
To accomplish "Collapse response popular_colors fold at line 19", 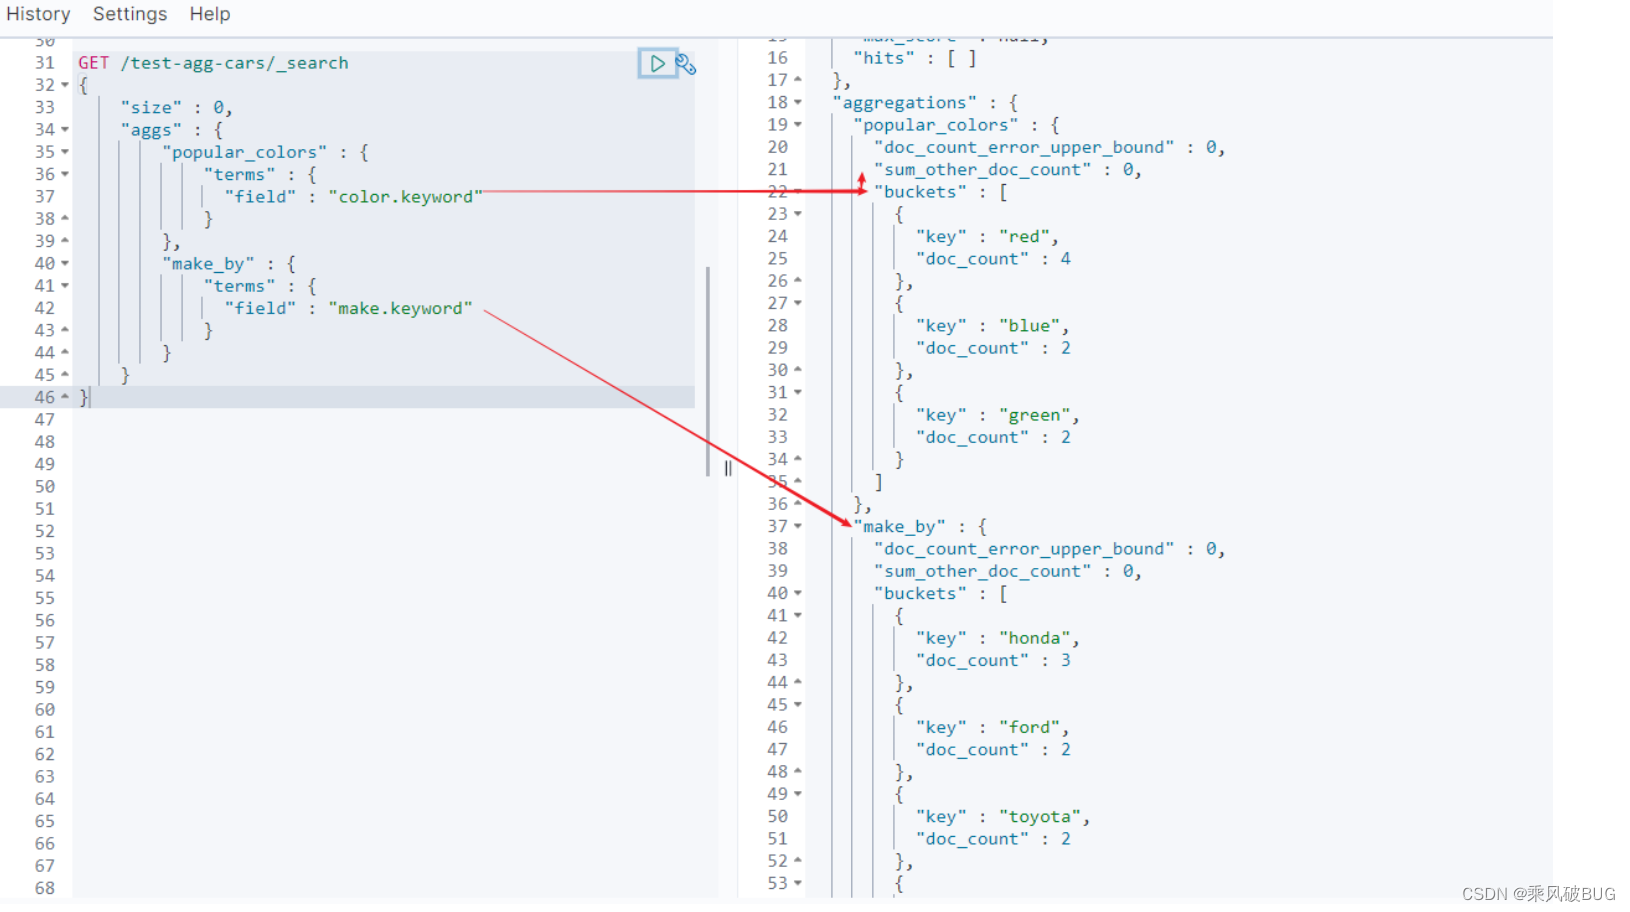I will [798, 125].
